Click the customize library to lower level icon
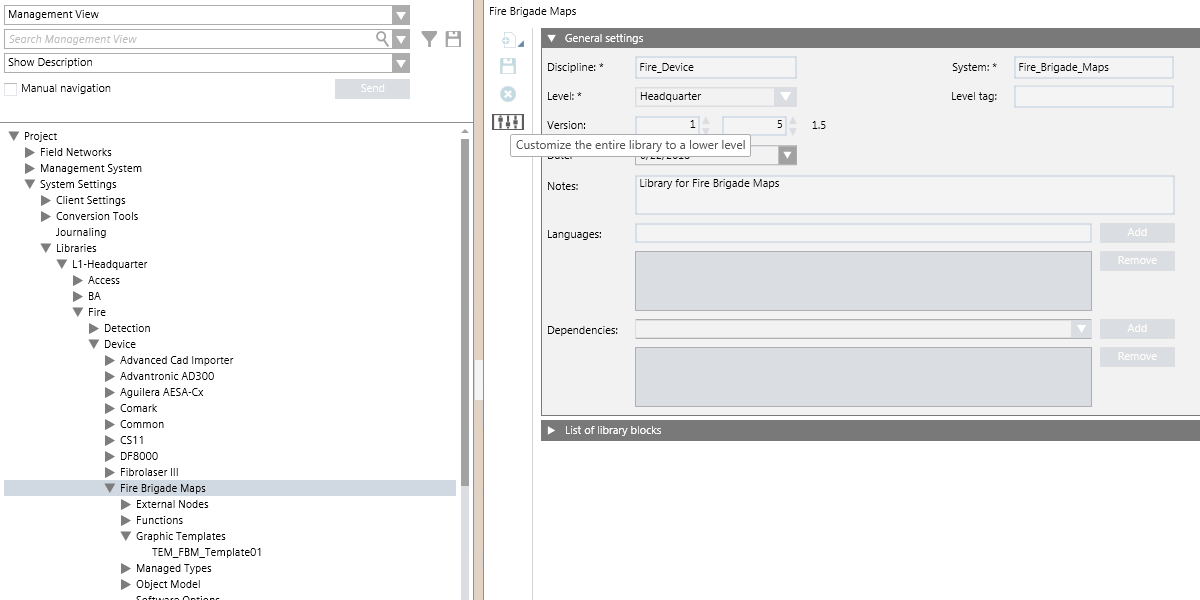The width and height of the screenshot is (1200, 600). (x=508, y=122)
